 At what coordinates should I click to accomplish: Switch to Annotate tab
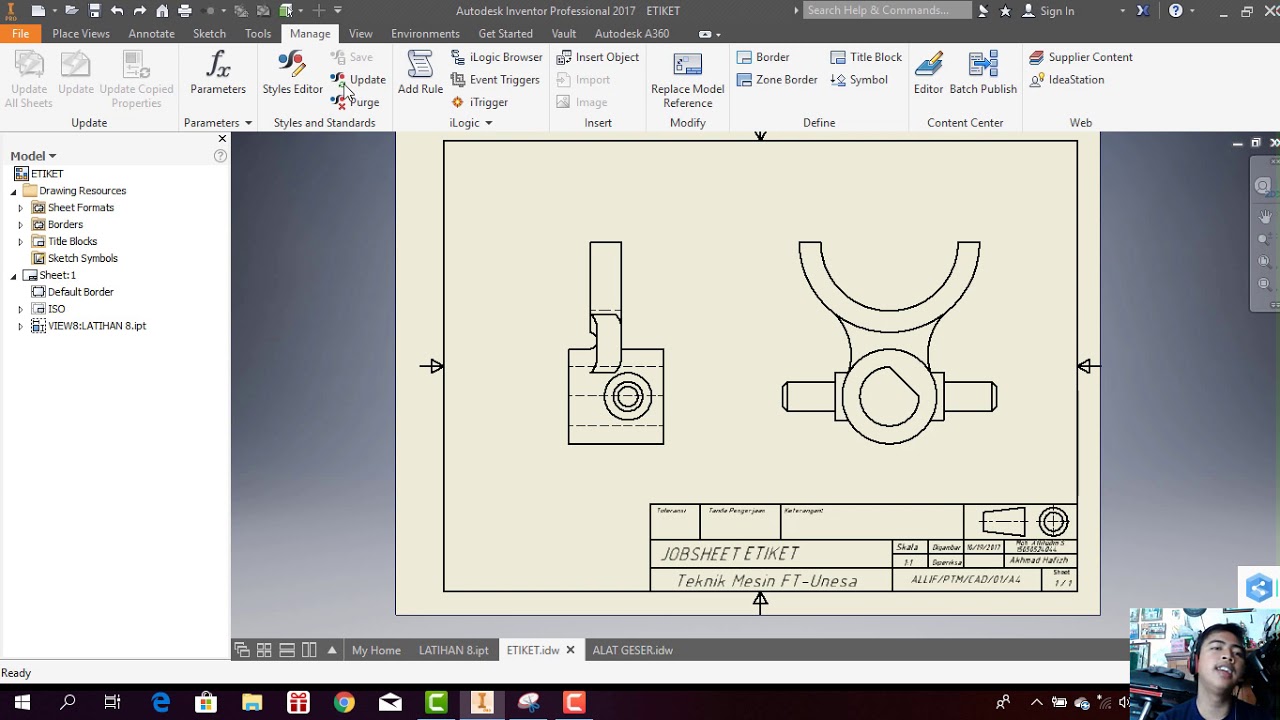151,34
